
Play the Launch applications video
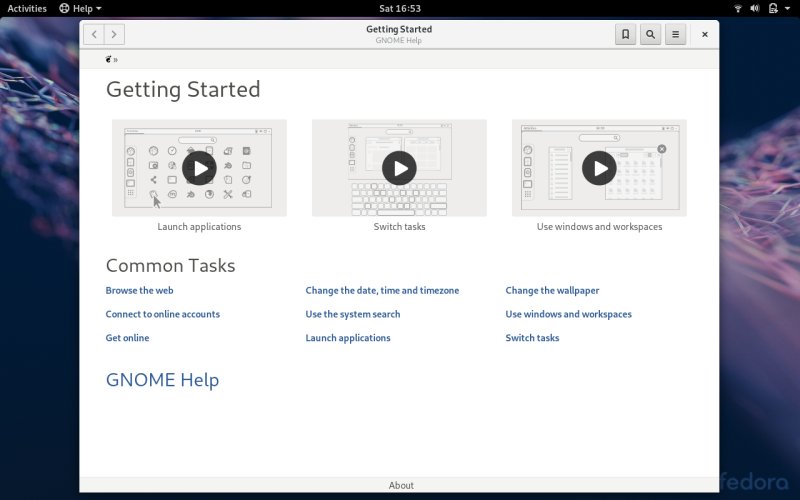pyautogui.click(x=199, y=168)
